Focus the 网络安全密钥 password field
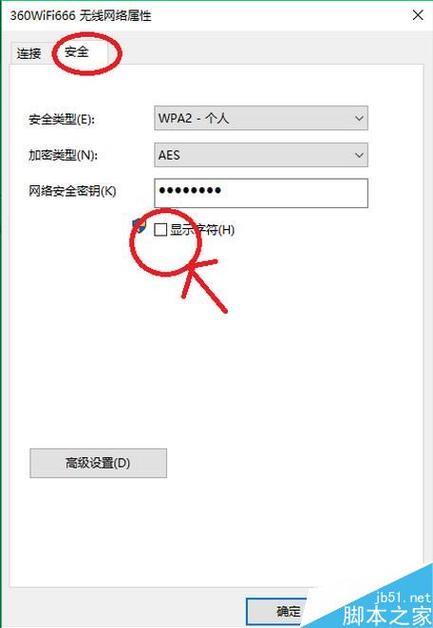This screenshot has width=433, height=628. click(x=261, y=193)
